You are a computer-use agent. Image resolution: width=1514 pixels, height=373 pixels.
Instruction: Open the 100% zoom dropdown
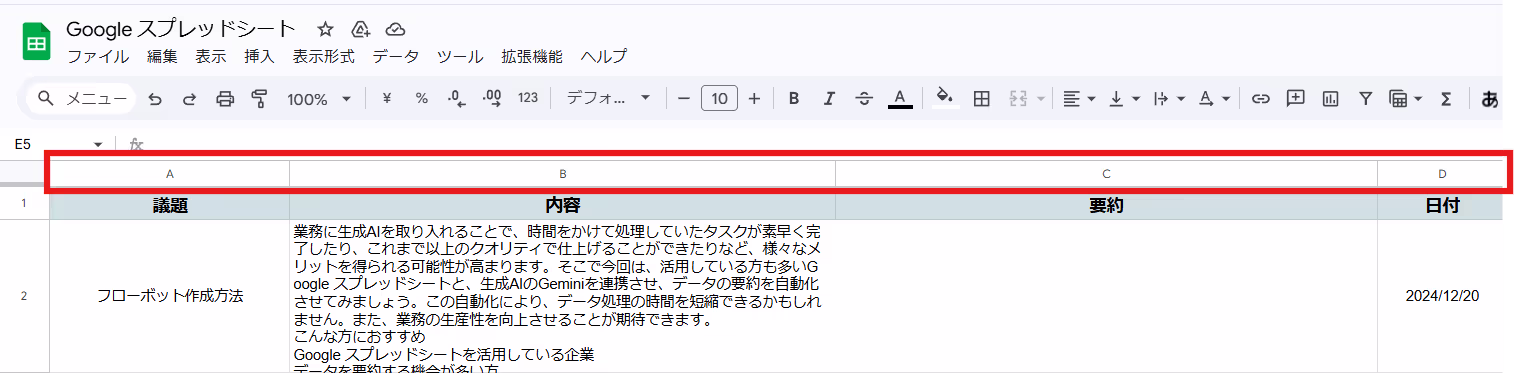[319, 98]
